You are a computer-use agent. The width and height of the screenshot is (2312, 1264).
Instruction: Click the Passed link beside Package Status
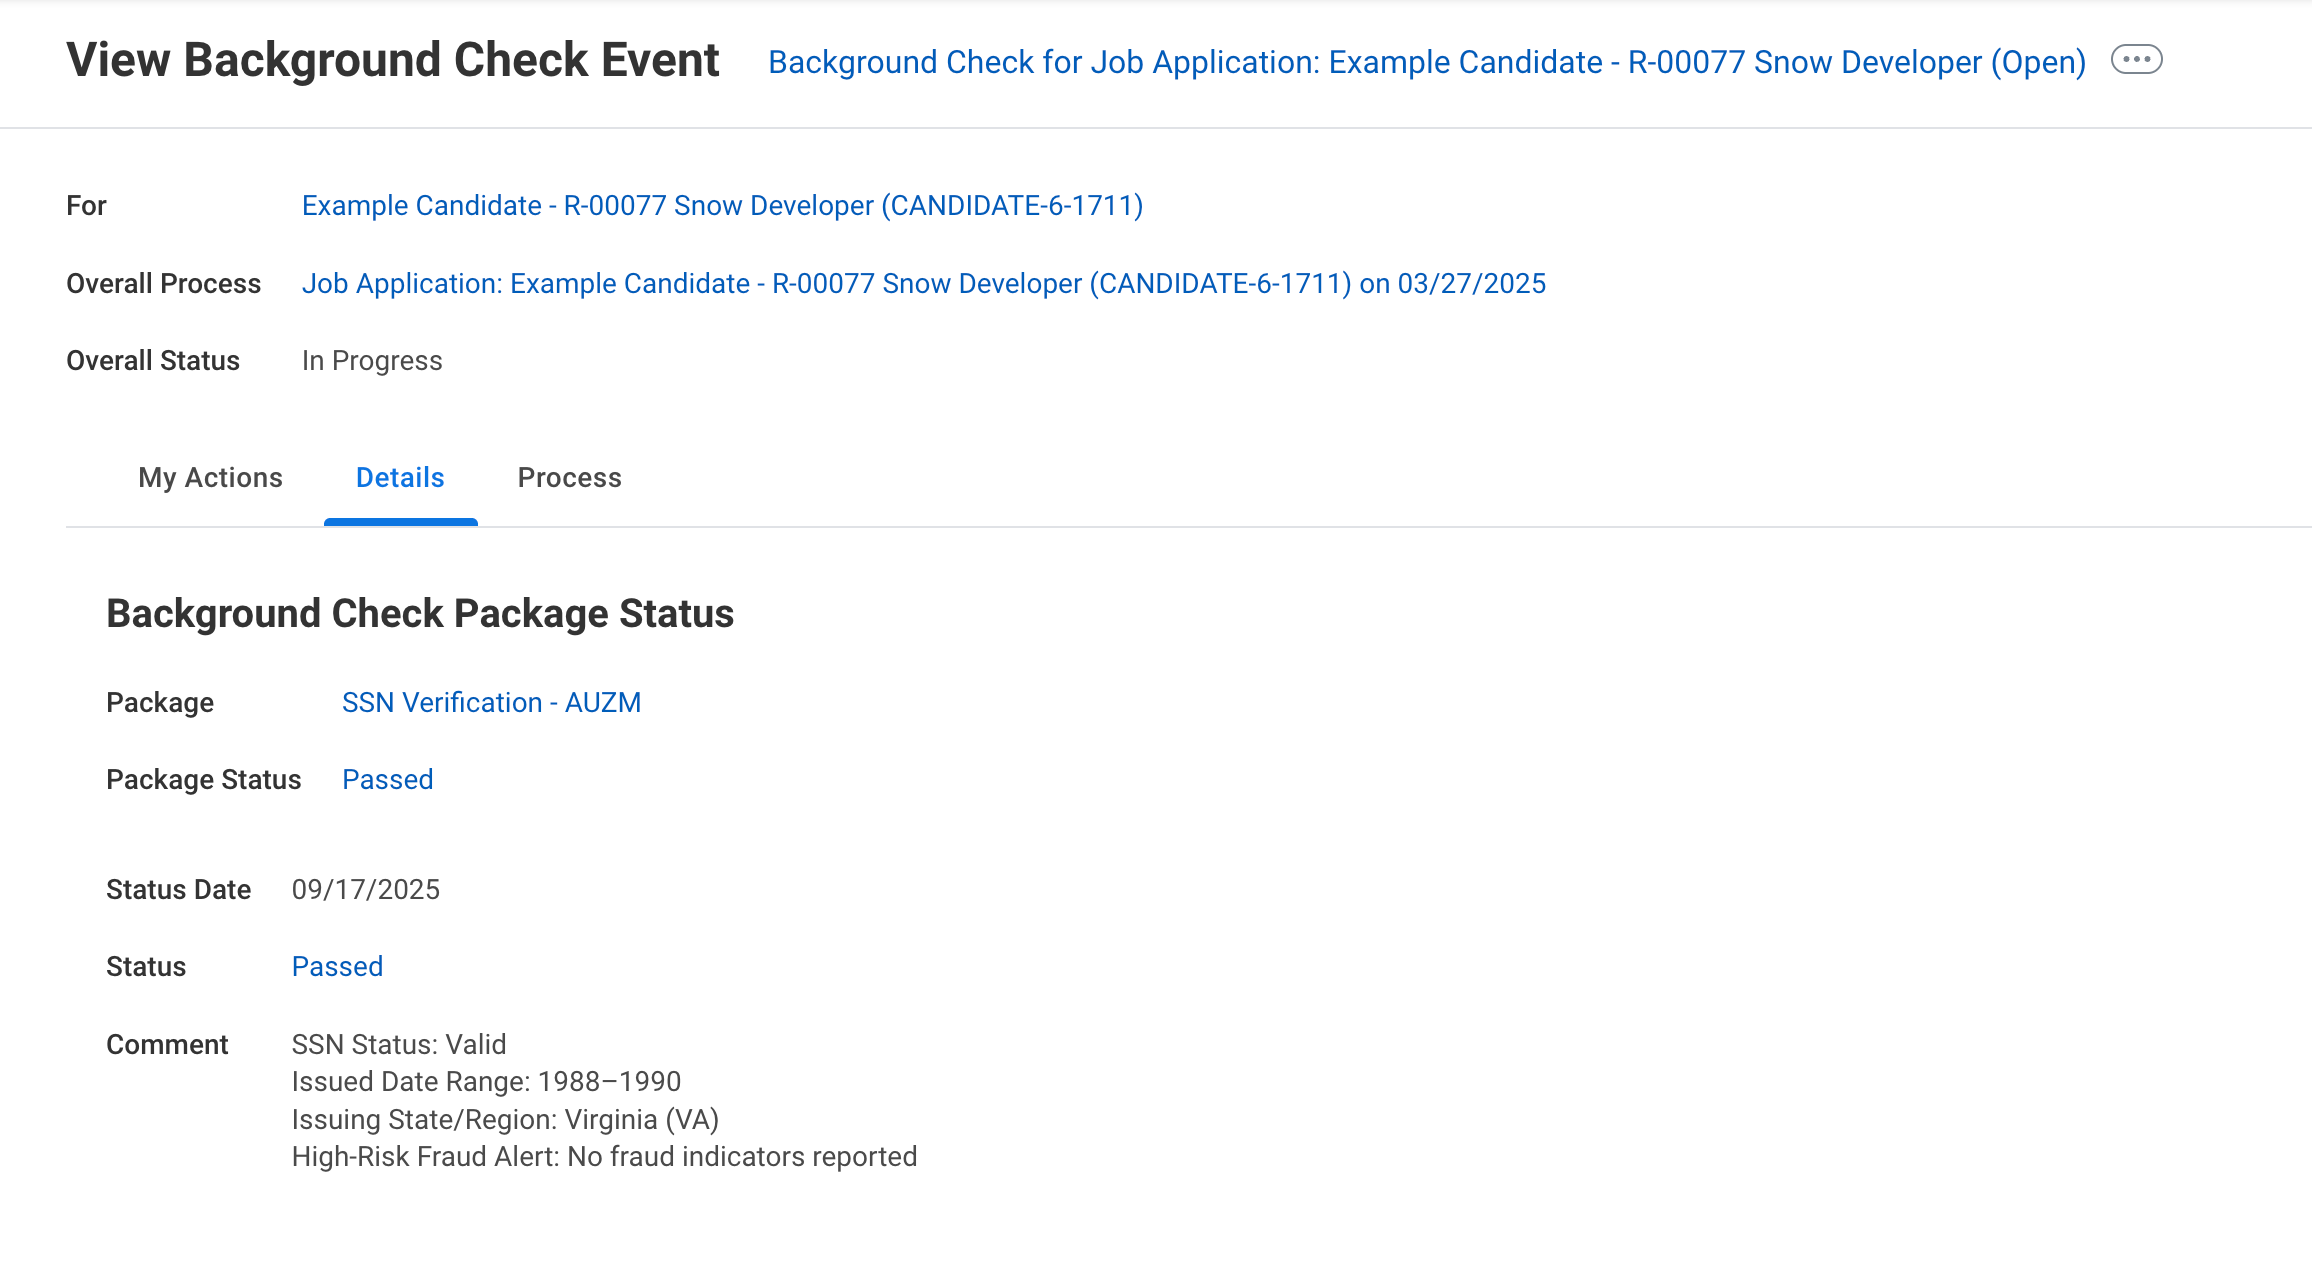click(x=387, y=780)
